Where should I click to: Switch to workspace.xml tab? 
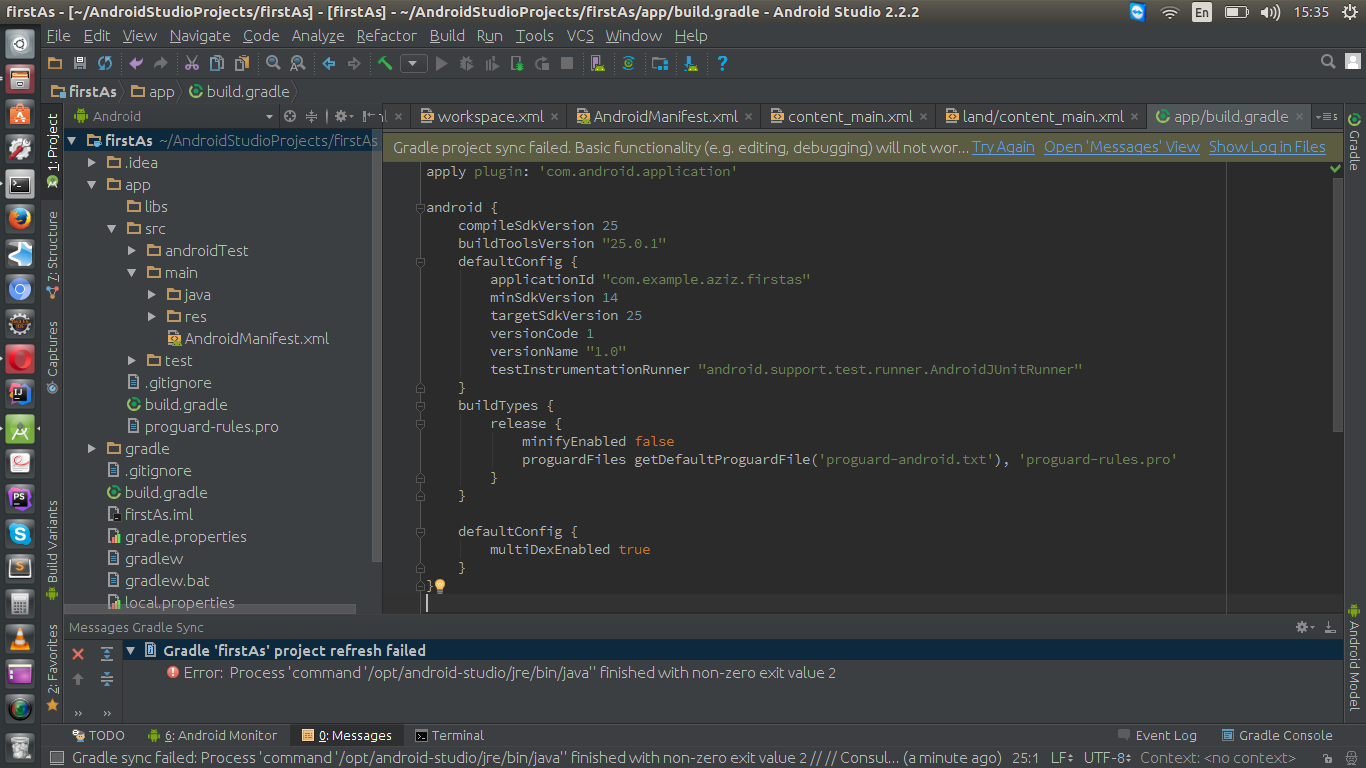click(x=490, y=117)
